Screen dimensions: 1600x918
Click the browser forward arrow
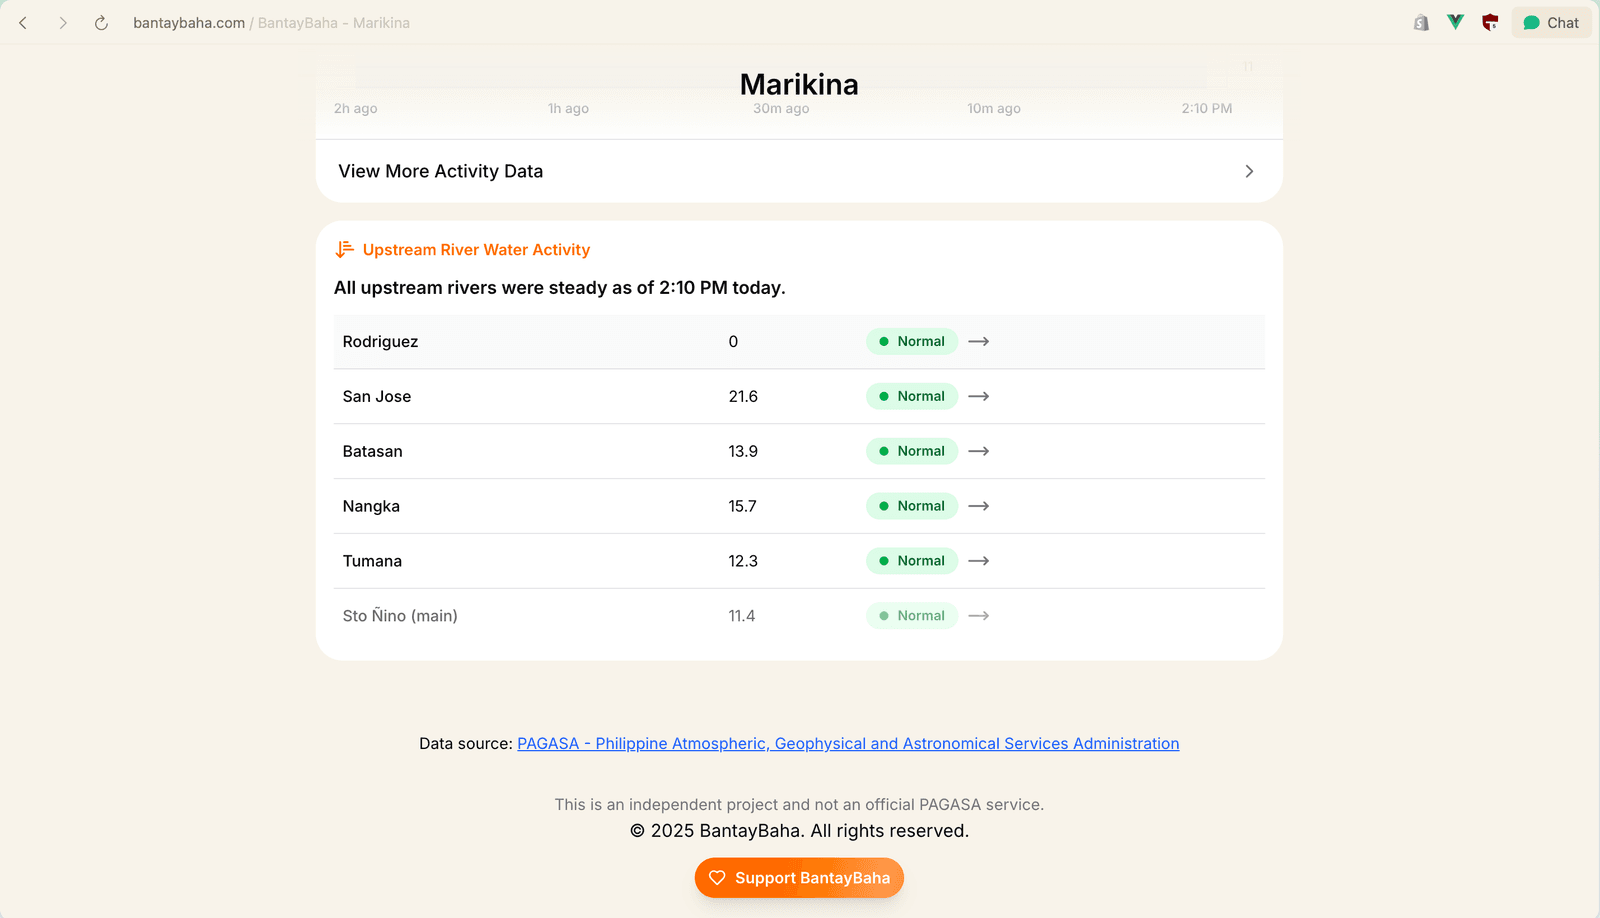coord(62,23)
